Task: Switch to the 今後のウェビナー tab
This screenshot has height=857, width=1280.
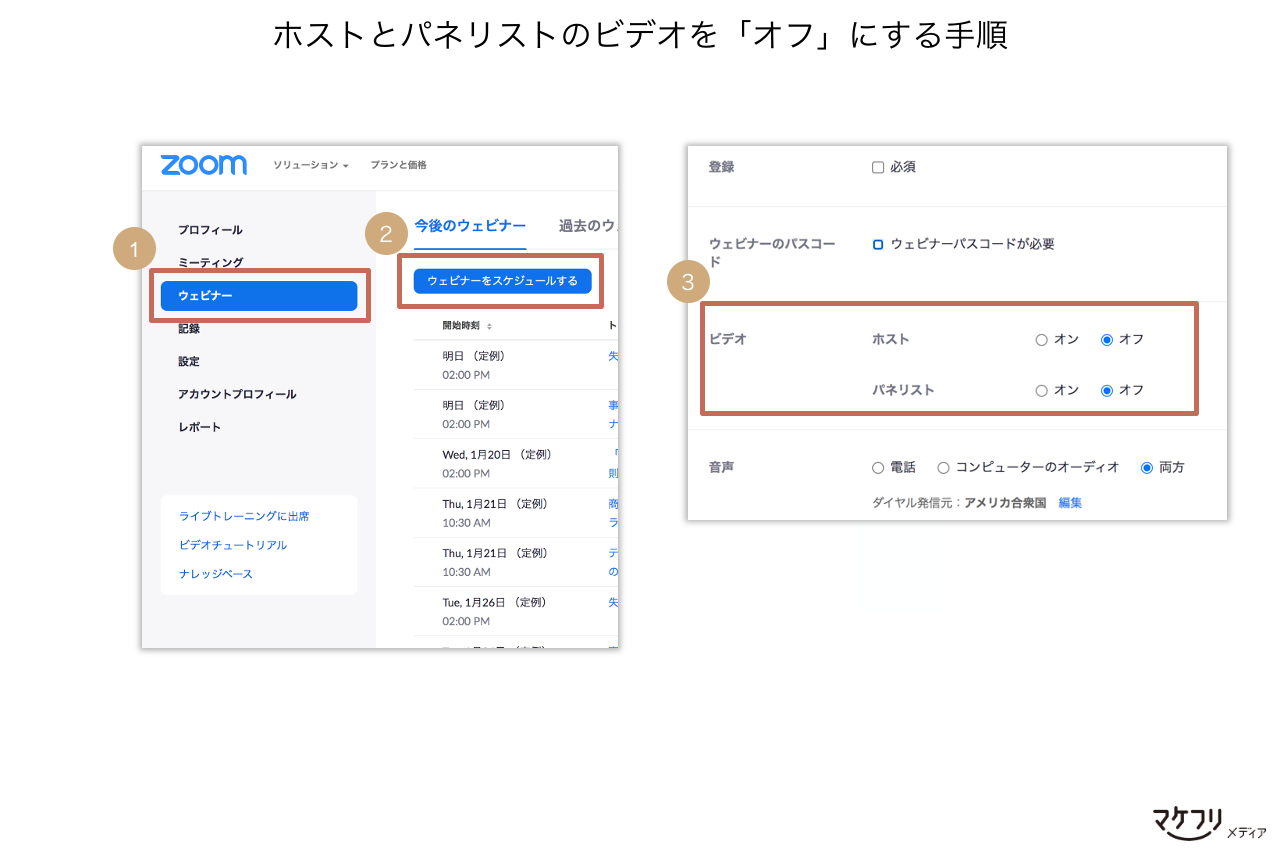Action: (x=470, y=226)
